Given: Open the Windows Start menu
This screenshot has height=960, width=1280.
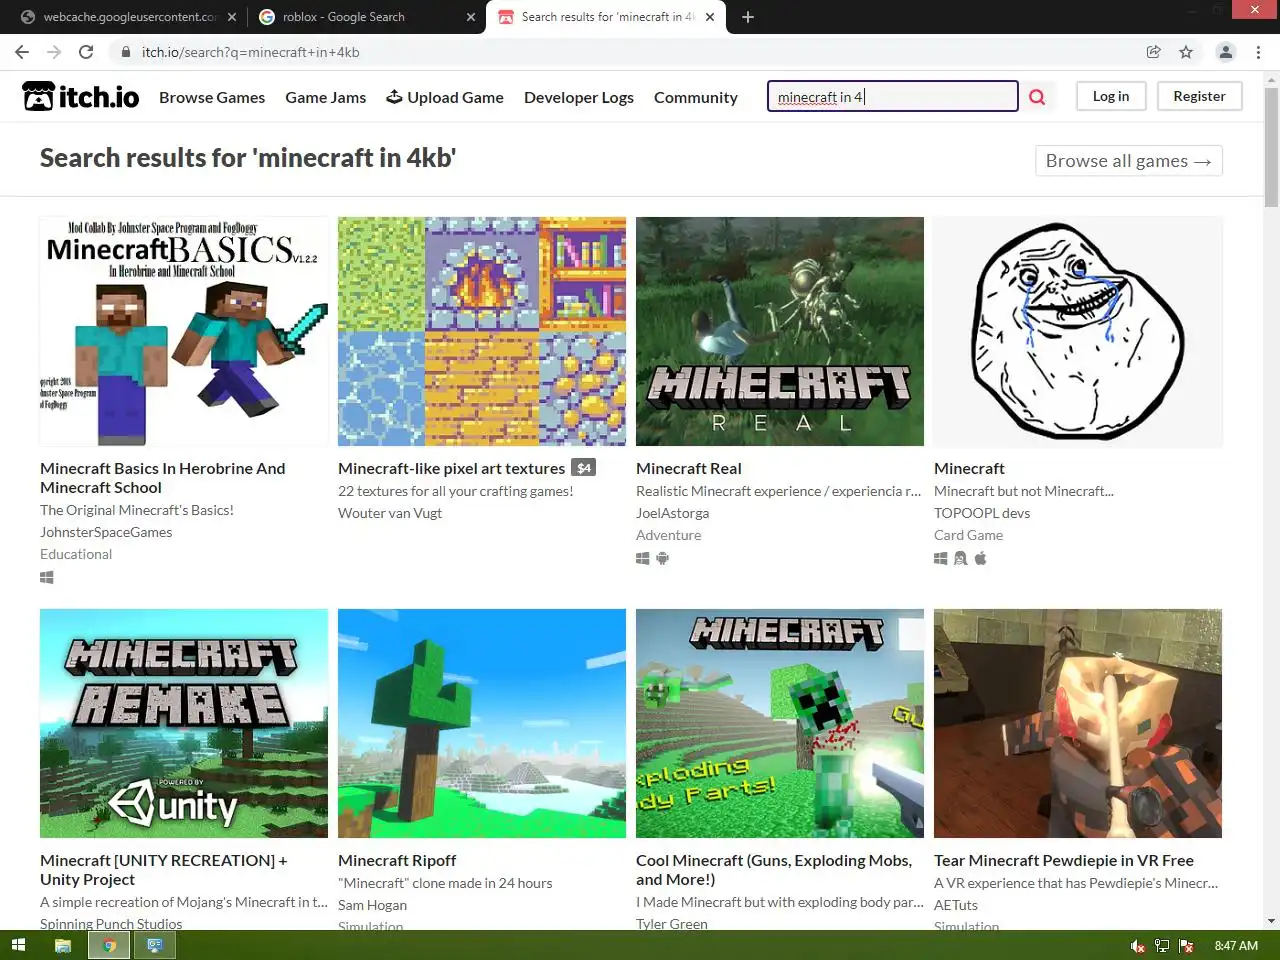Looking at the screenshot, I should point(18,945).
